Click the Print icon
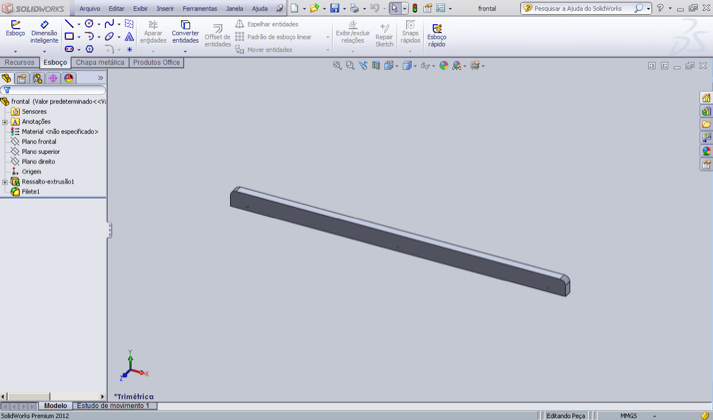 pos(354,8)
